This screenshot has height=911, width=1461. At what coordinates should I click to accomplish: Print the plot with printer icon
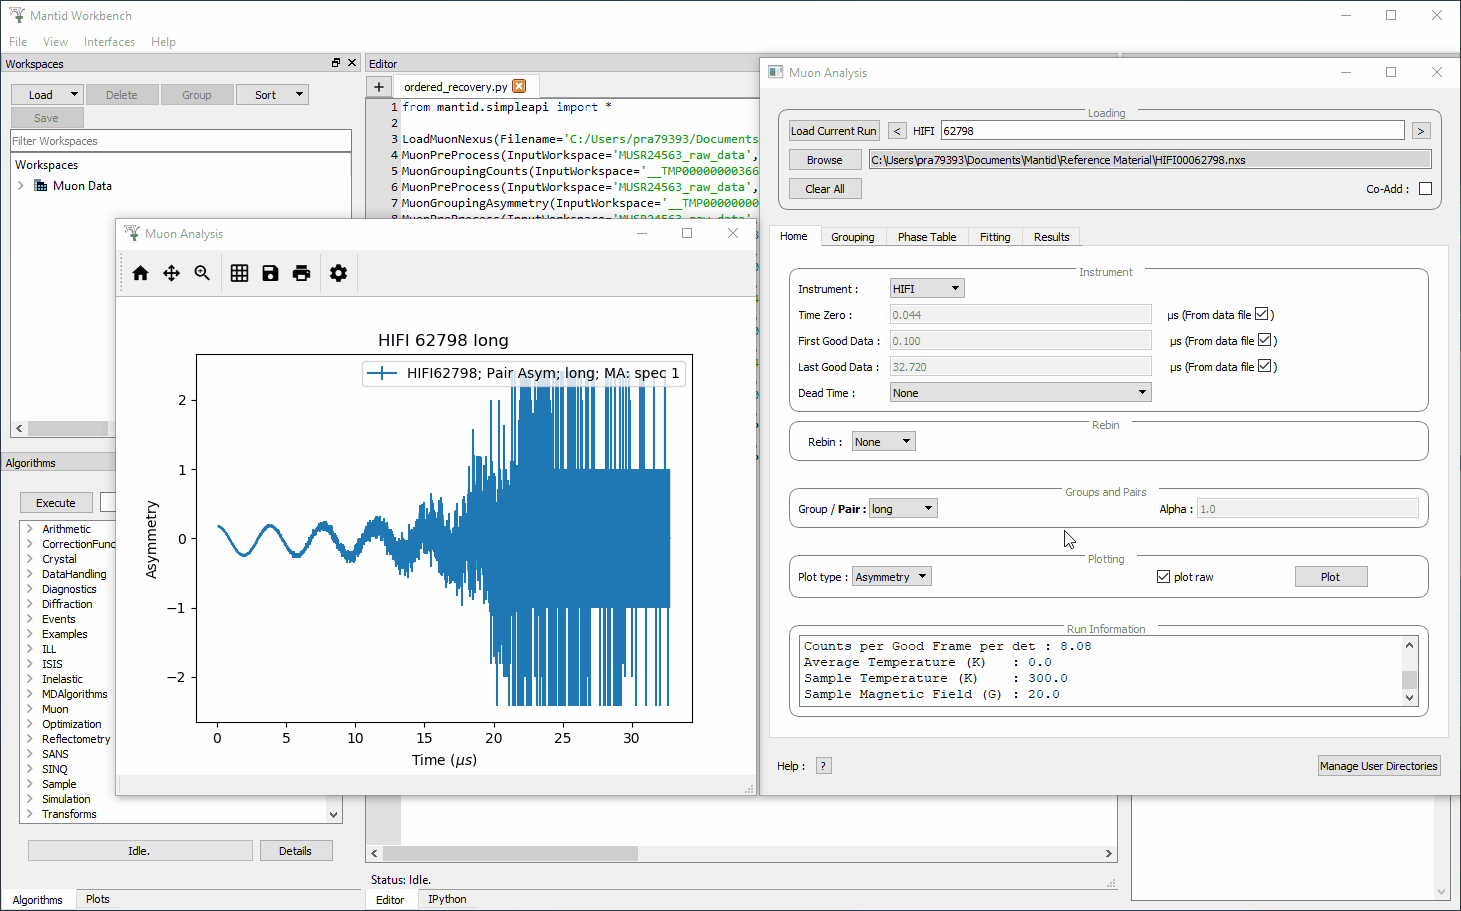click(x=301, y=273)
